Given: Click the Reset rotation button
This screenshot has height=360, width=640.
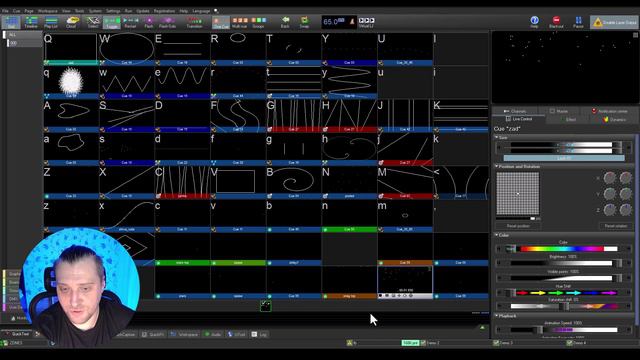Looking at the screenshot, I should click(616, 226).
